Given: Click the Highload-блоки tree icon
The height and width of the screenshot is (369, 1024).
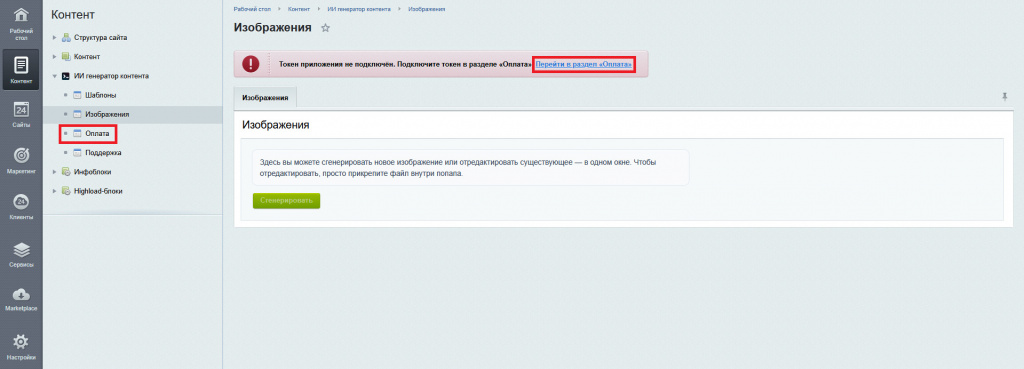Looking at the screenshot, I should (65, 191).
